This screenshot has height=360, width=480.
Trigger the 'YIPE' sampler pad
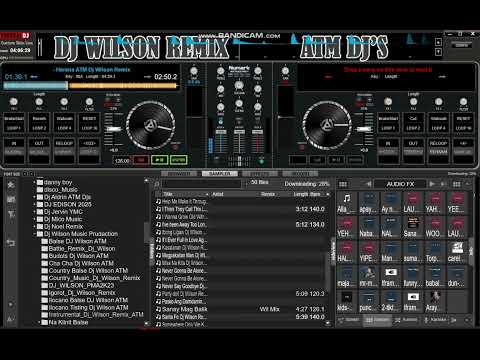pos(368,252)
